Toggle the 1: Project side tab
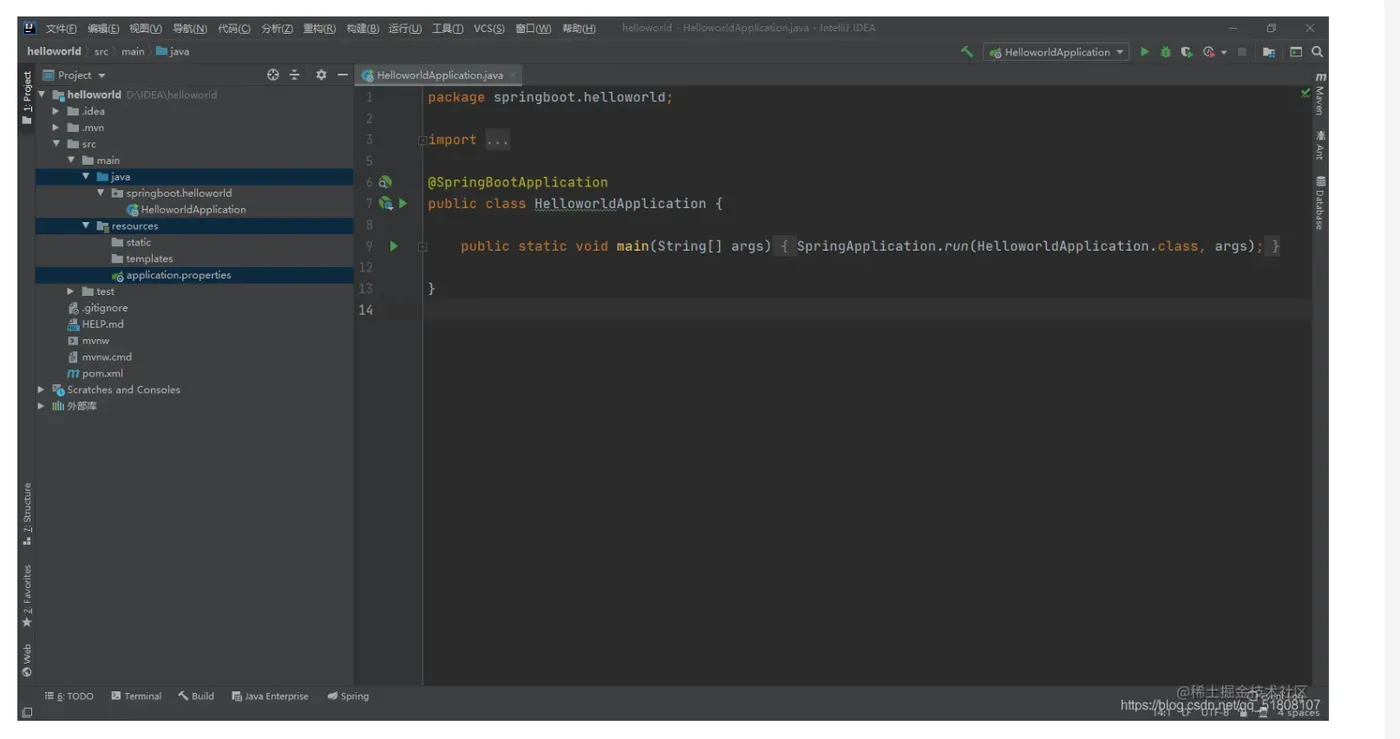 [27, 97]
